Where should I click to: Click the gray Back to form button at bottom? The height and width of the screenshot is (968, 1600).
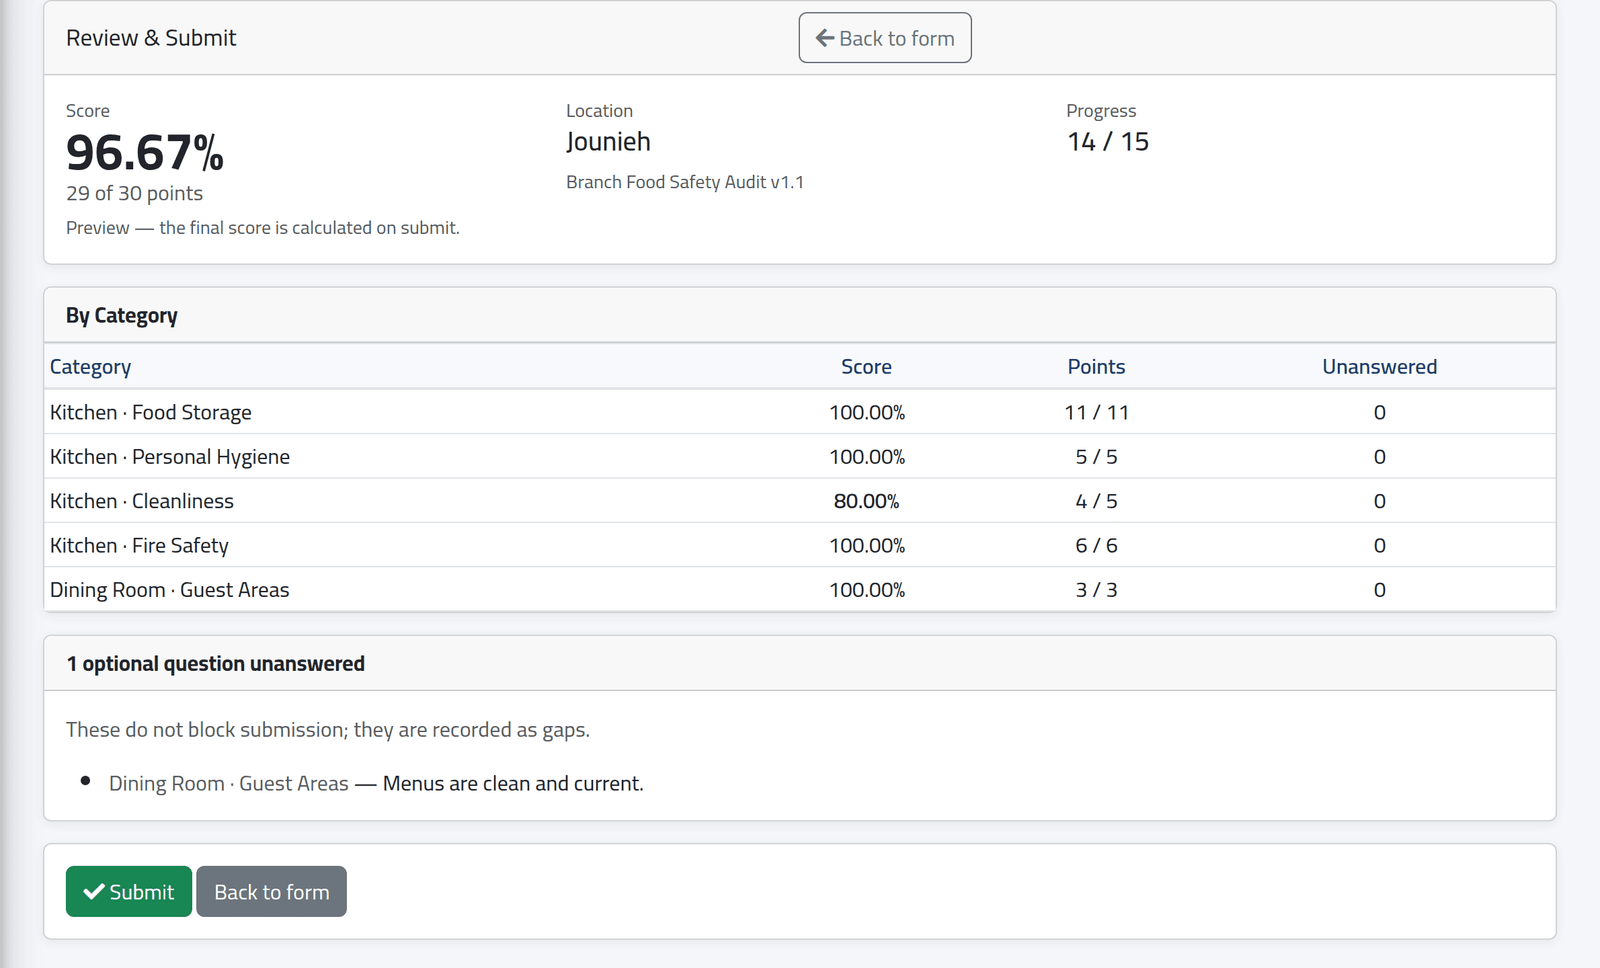271,891
